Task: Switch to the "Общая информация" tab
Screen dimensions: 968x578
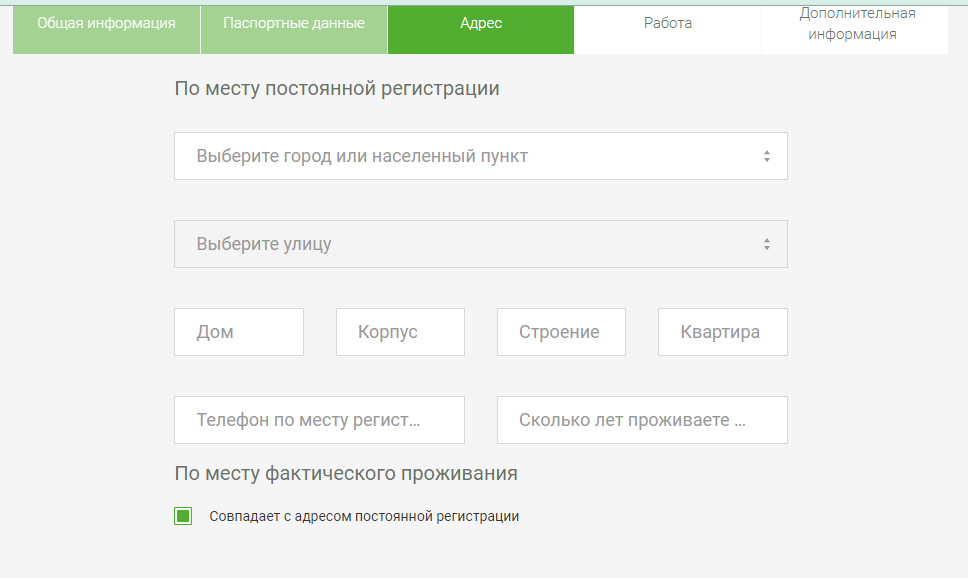Action: point(106,29)
